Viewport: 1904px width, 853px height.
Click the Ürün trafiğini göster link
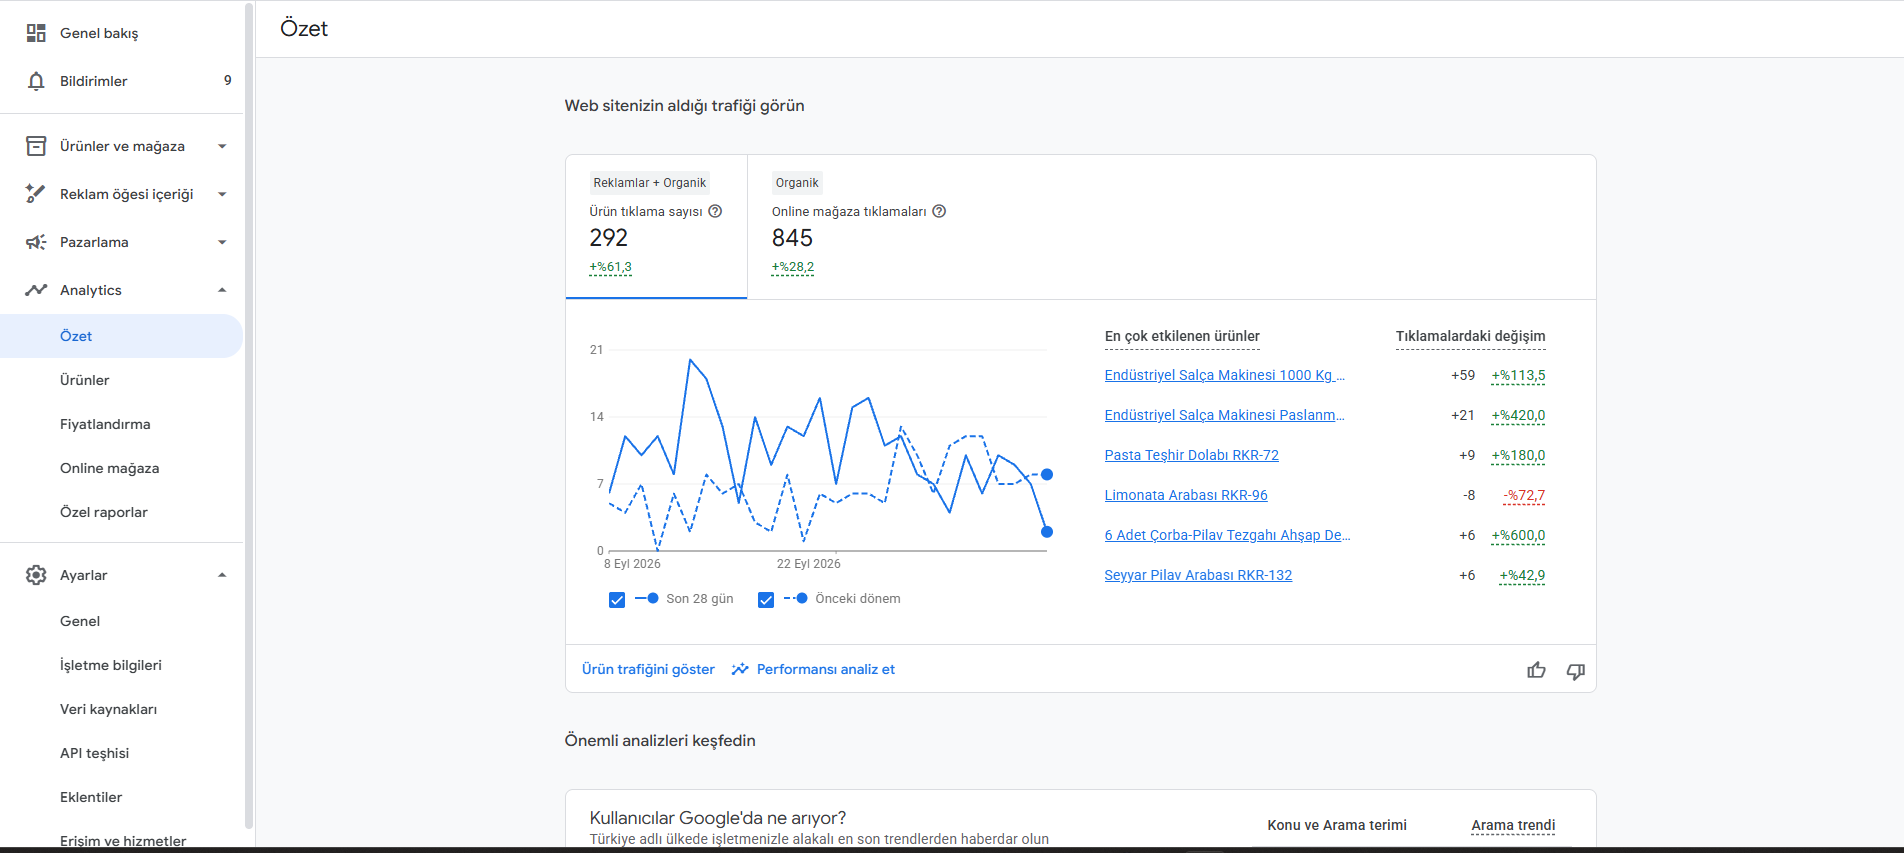pyautogui.click(x=648, y=669)
